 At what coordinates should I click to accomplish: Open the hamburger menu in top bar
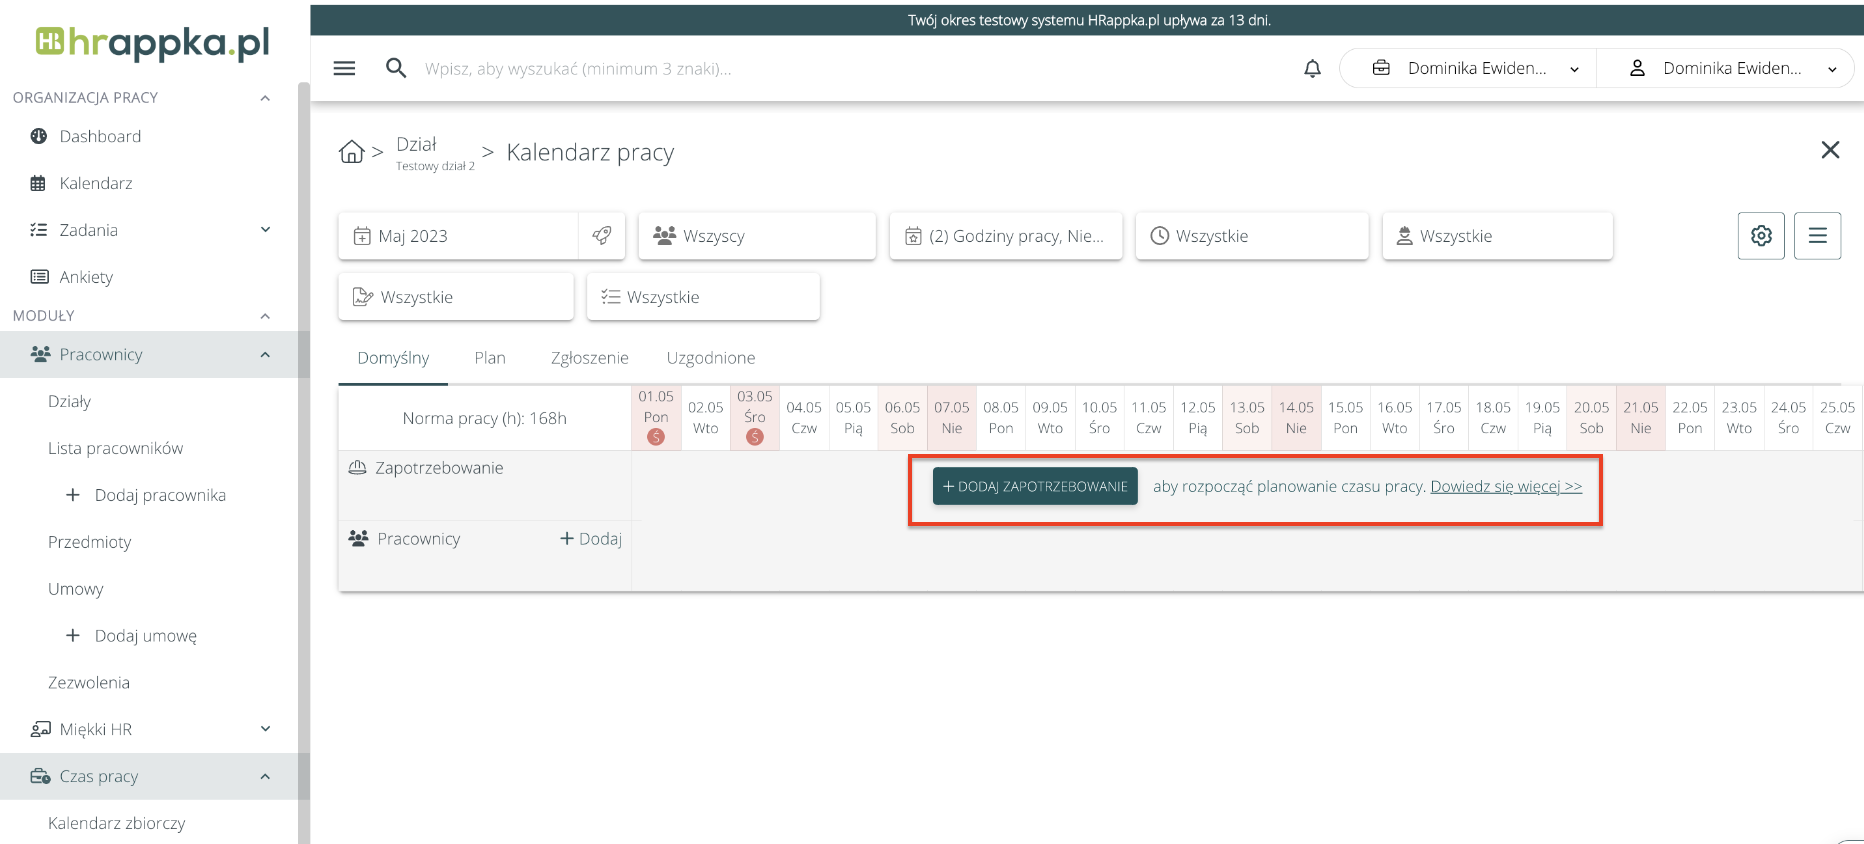point(344,68)
